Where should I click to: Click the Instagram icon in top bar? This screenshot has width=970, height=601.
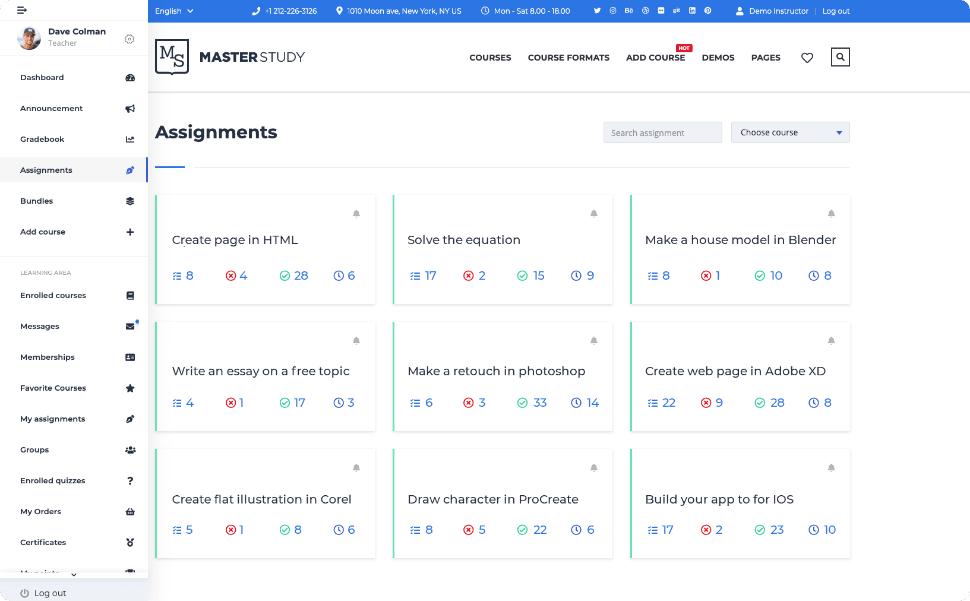(x=613, y=11)
